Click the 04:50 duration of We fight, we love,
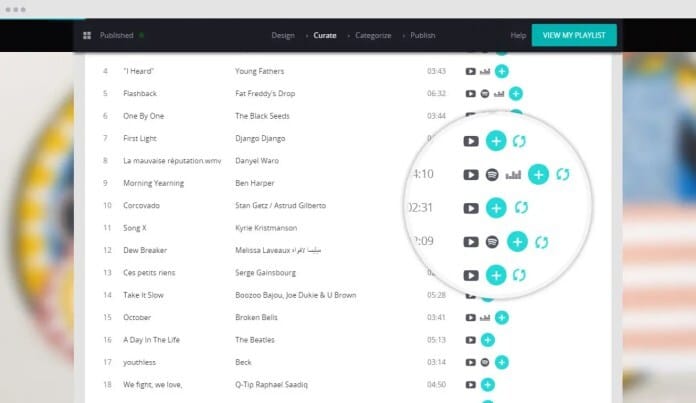 tap(436, 385)
